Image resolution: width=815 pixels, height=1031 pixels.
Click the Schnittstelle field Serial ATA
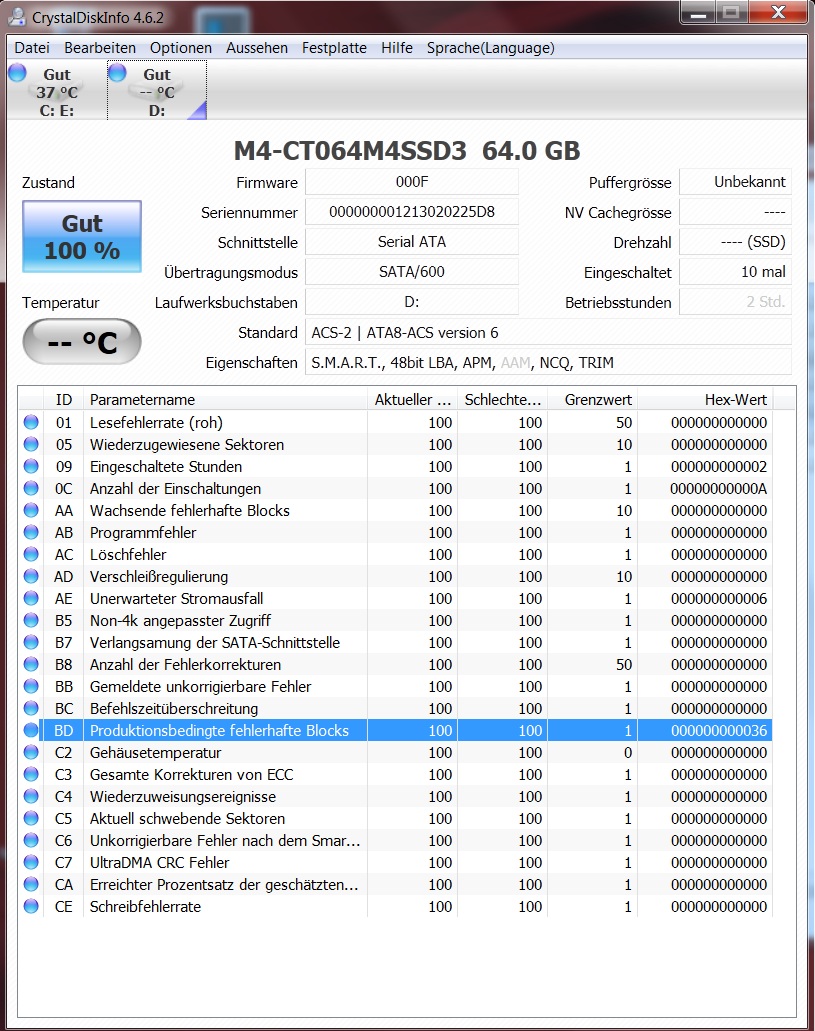[x=412, y=242]
